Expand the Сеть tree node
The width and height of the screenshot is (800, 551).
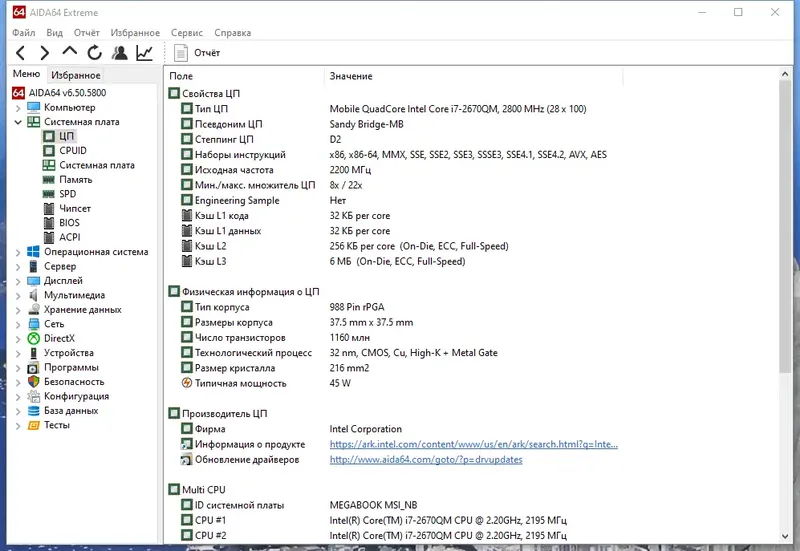(18, 324)
